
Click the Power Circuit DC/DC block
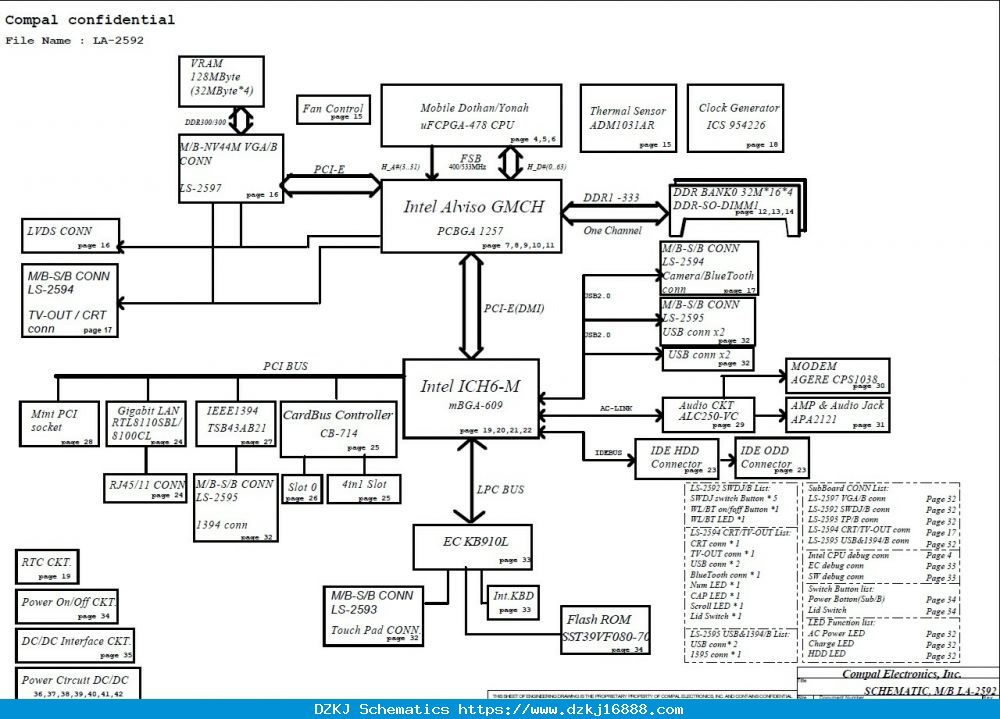coord(78,684)
